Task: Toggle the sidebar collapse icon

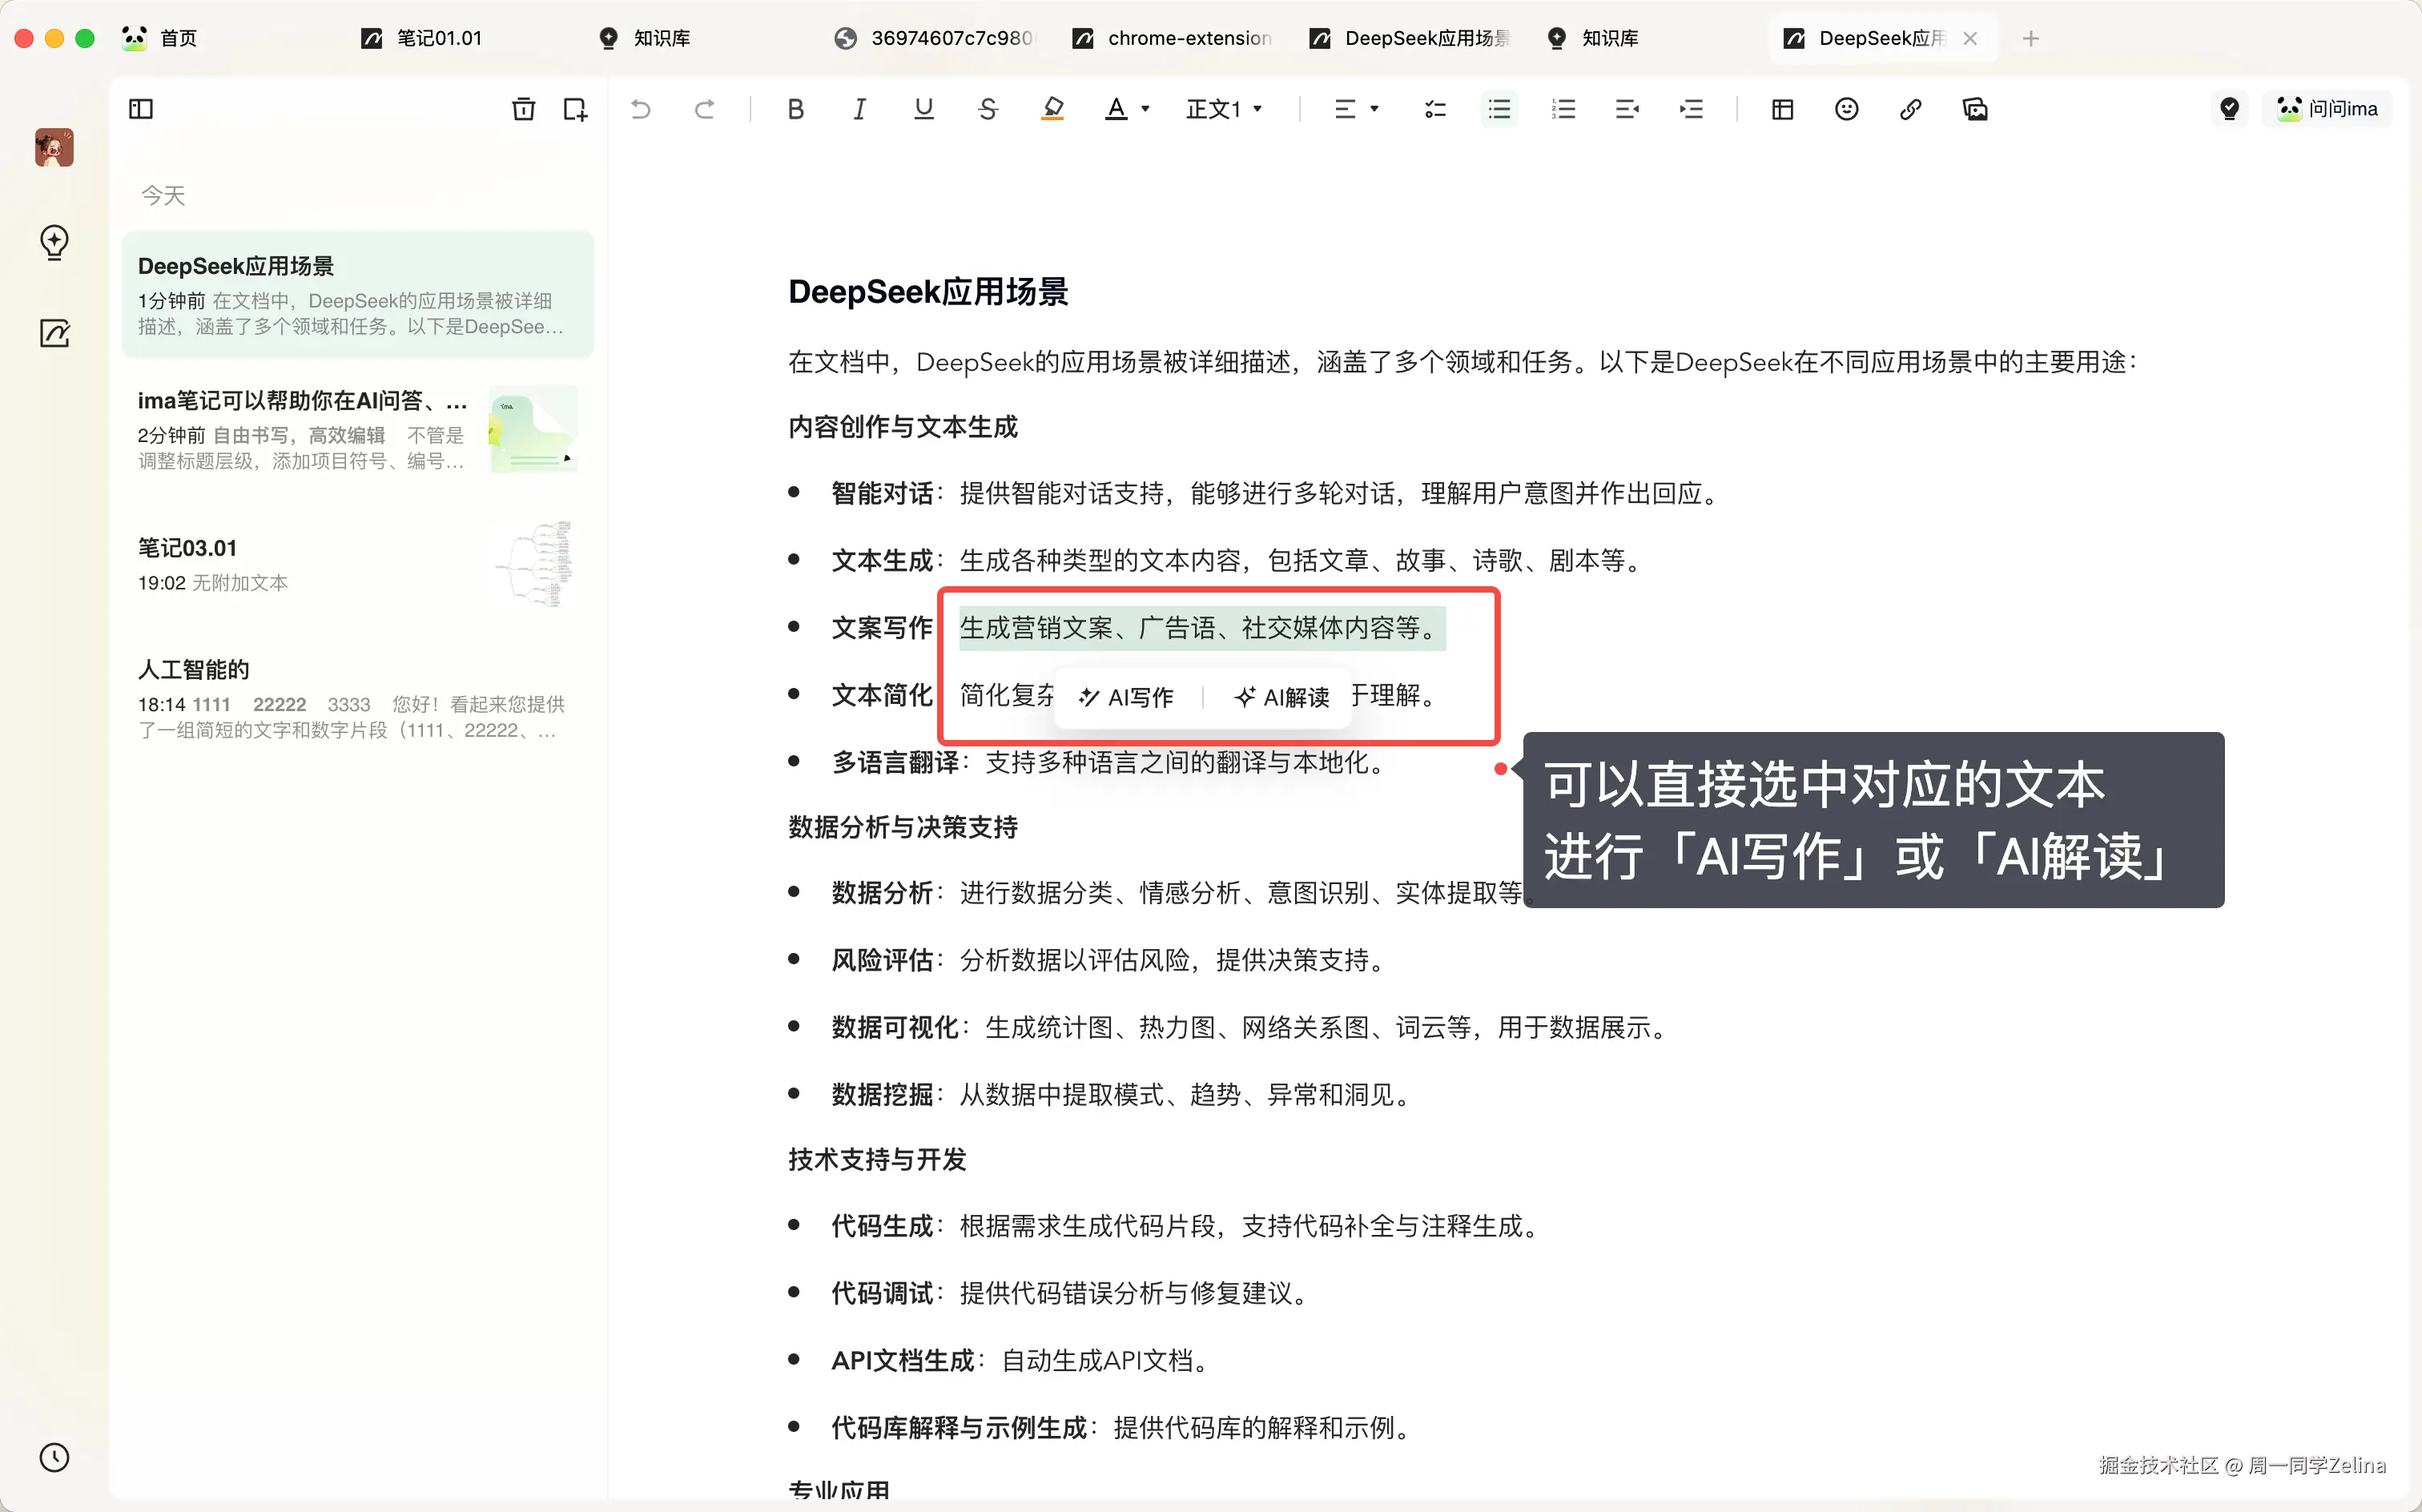Action: click(x=140, y=109)
